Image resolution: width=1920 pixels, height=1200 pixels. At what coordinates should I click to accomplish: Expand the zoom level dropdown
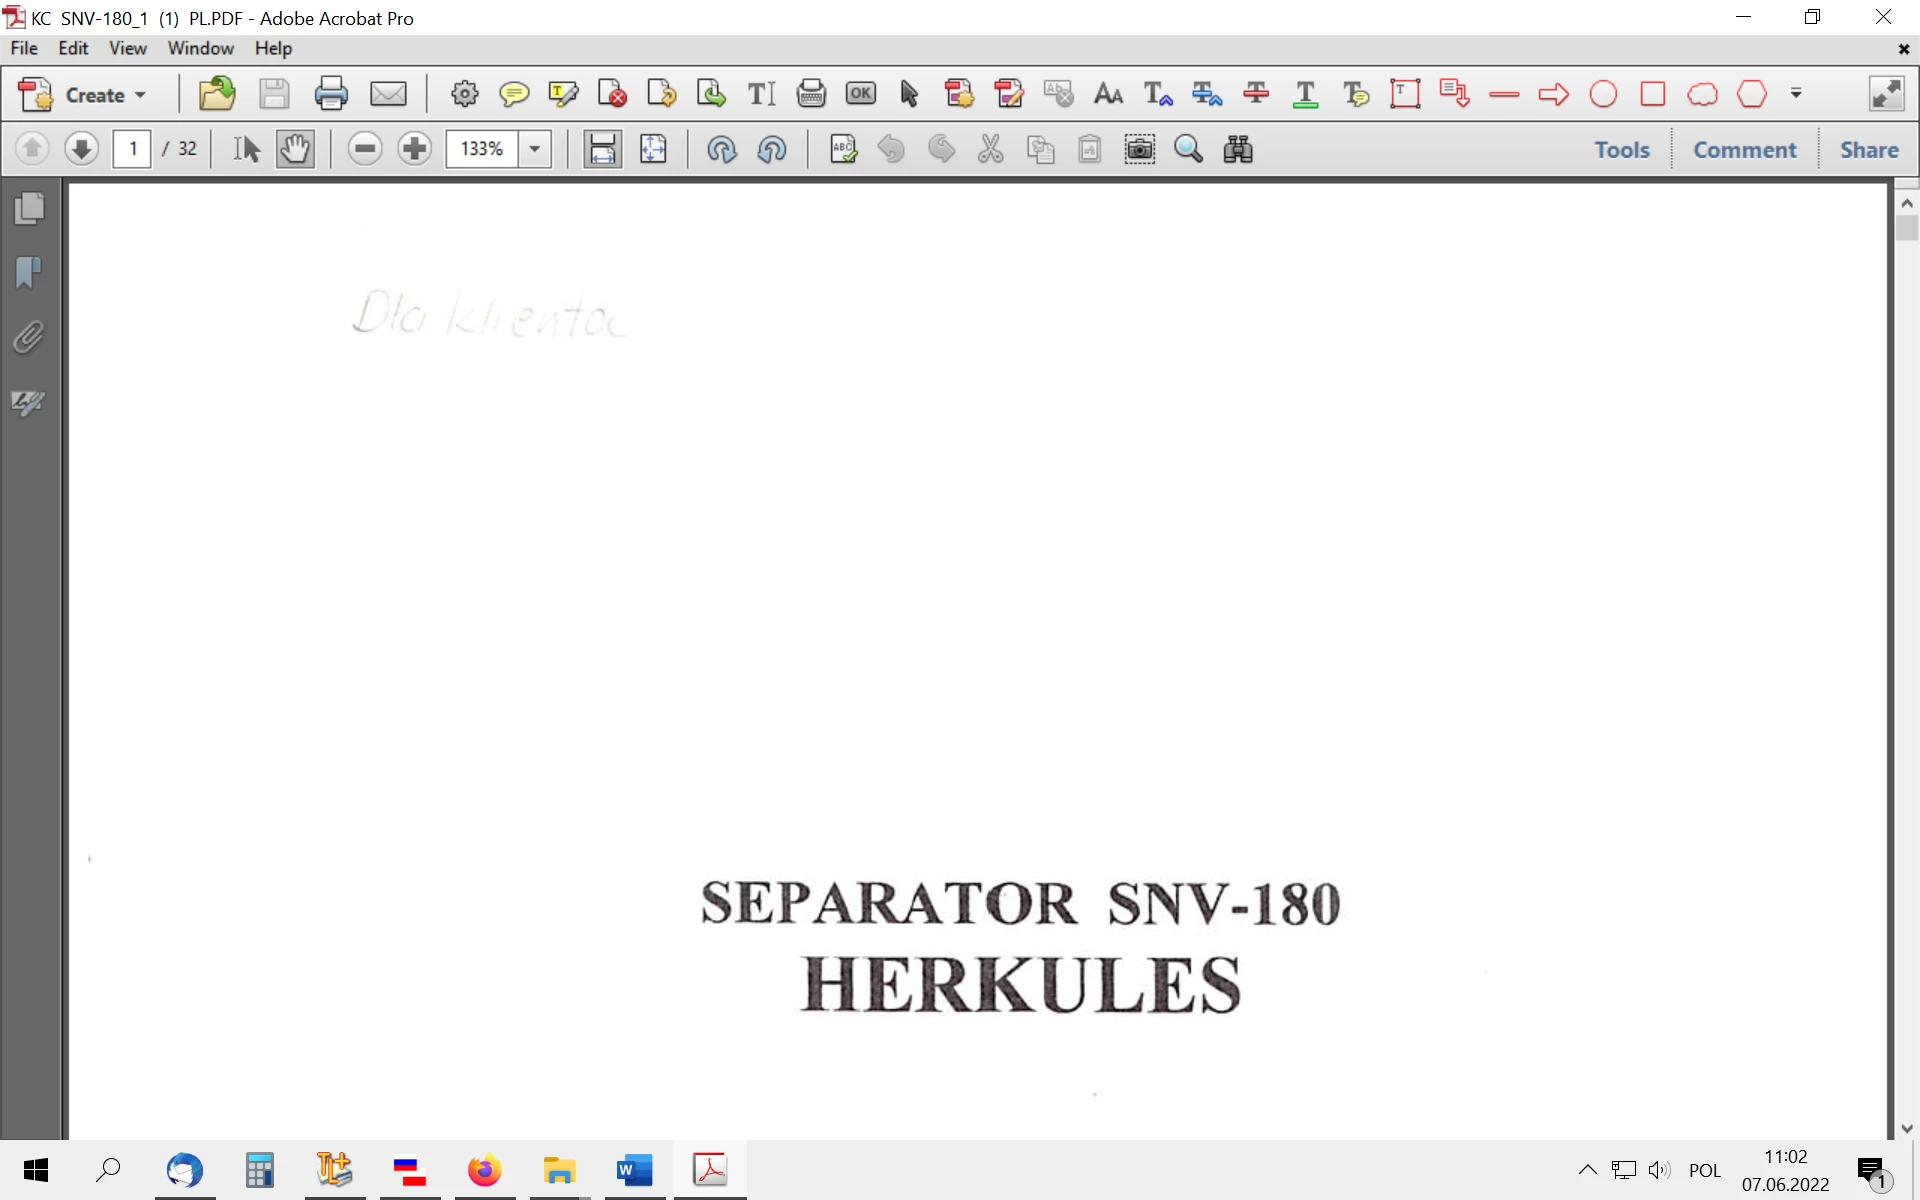point(535,149)
